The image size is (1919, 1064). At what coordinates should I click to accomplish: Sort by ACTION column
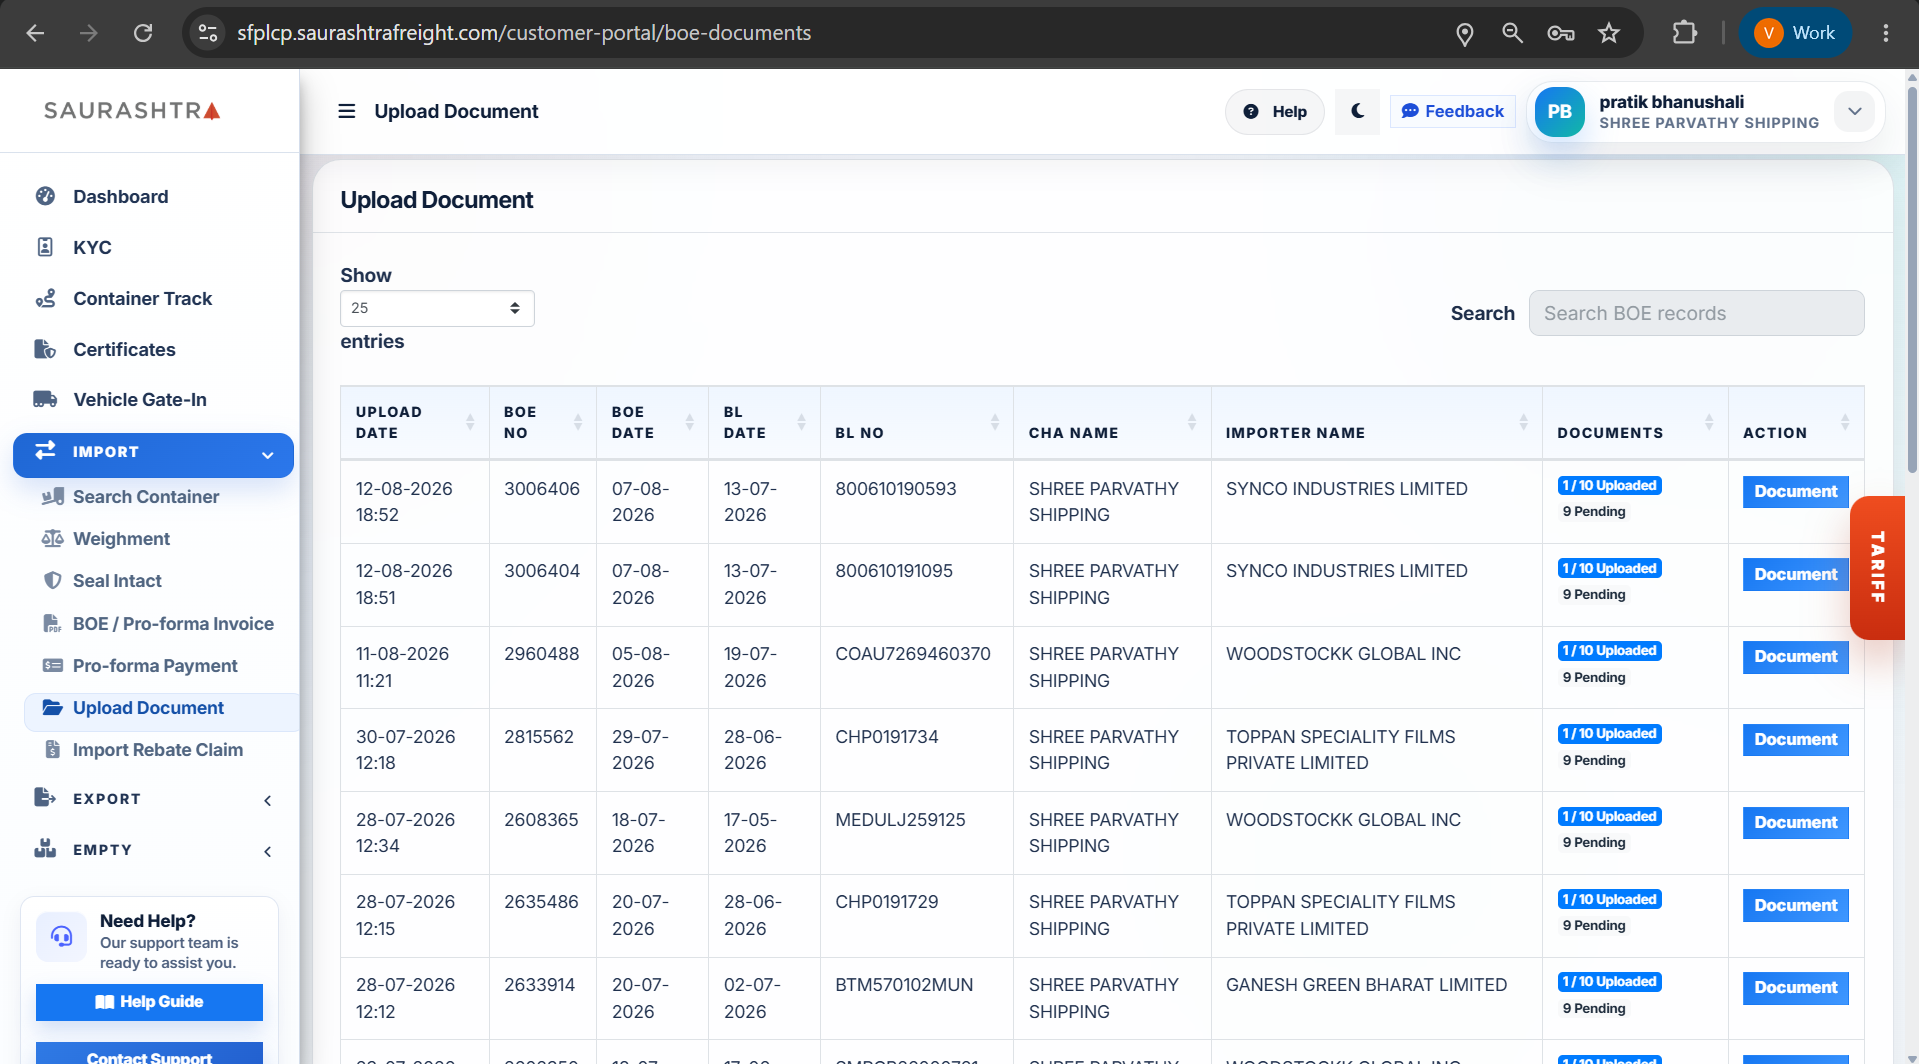(1795, 422)
